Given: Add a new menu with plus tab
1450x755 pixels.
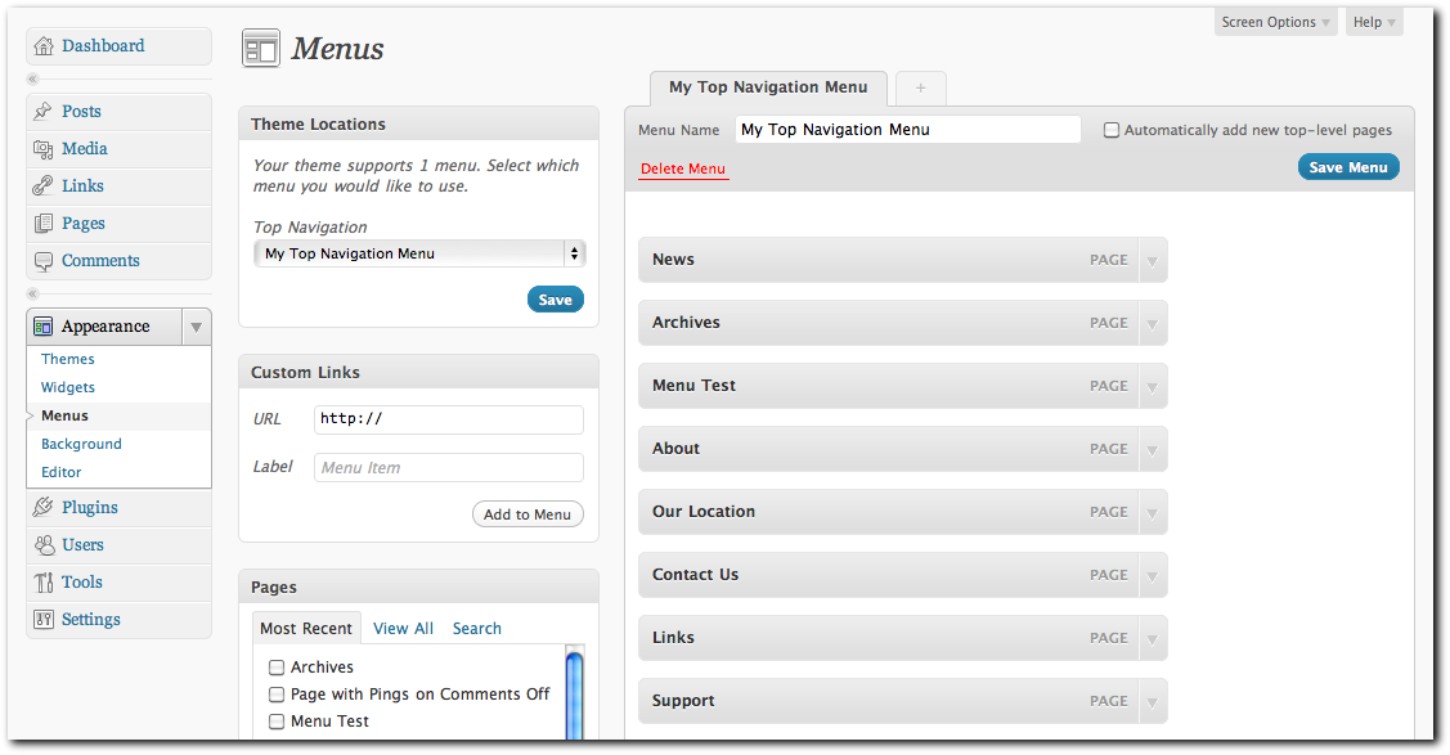Looking at the screenshot, I should pyautogui.click(x=921, y=88).
